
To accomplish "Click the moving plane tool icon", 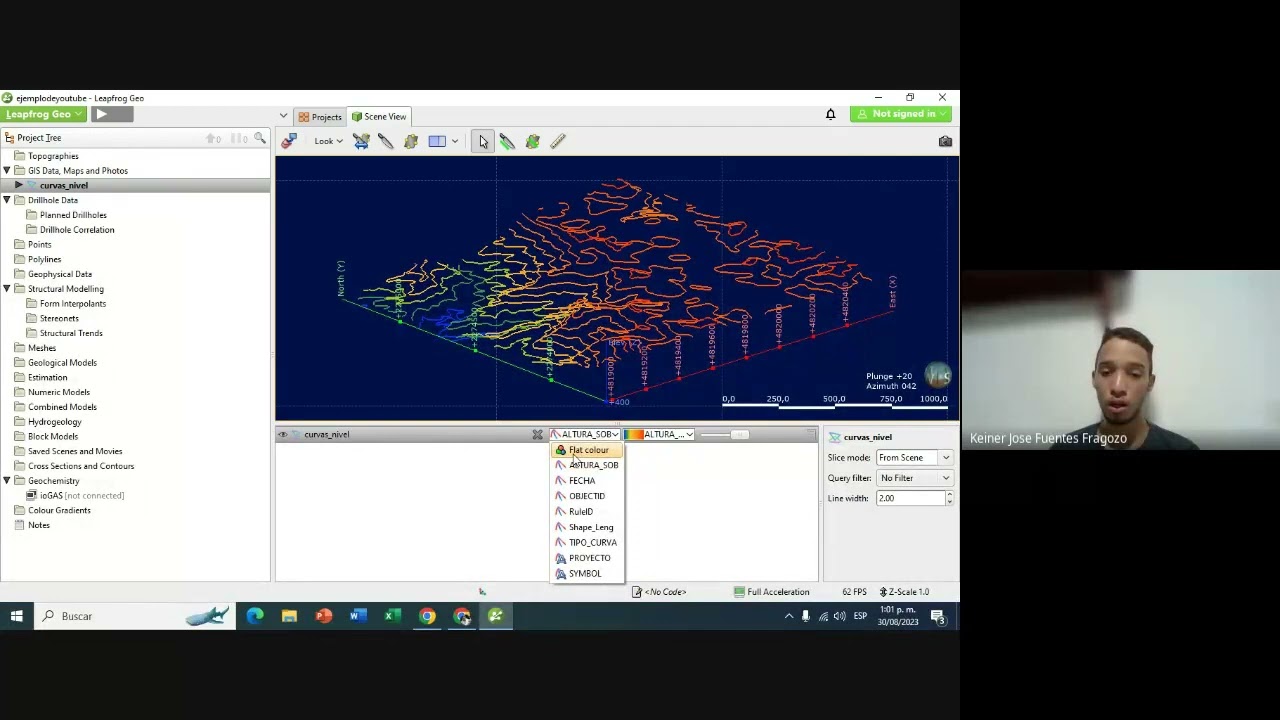I will tap(411, 141).
